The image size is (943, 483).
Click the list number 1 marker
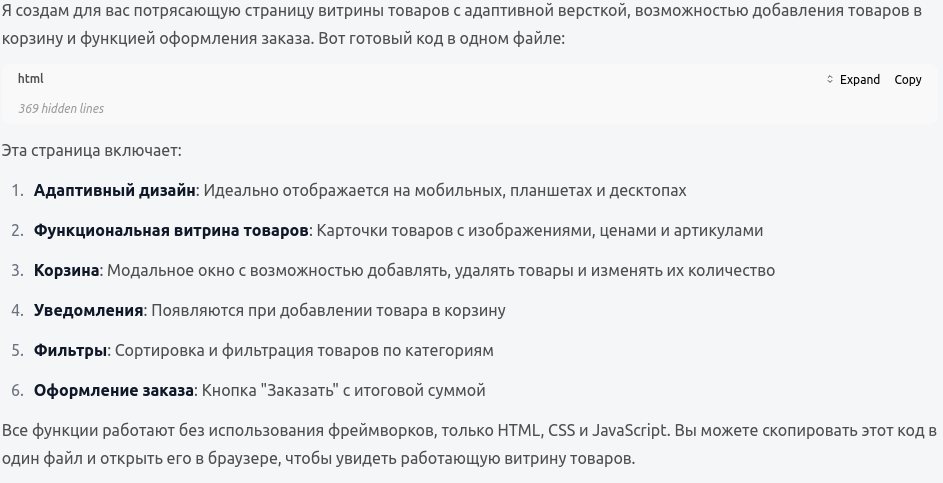(x=17, y=190)
